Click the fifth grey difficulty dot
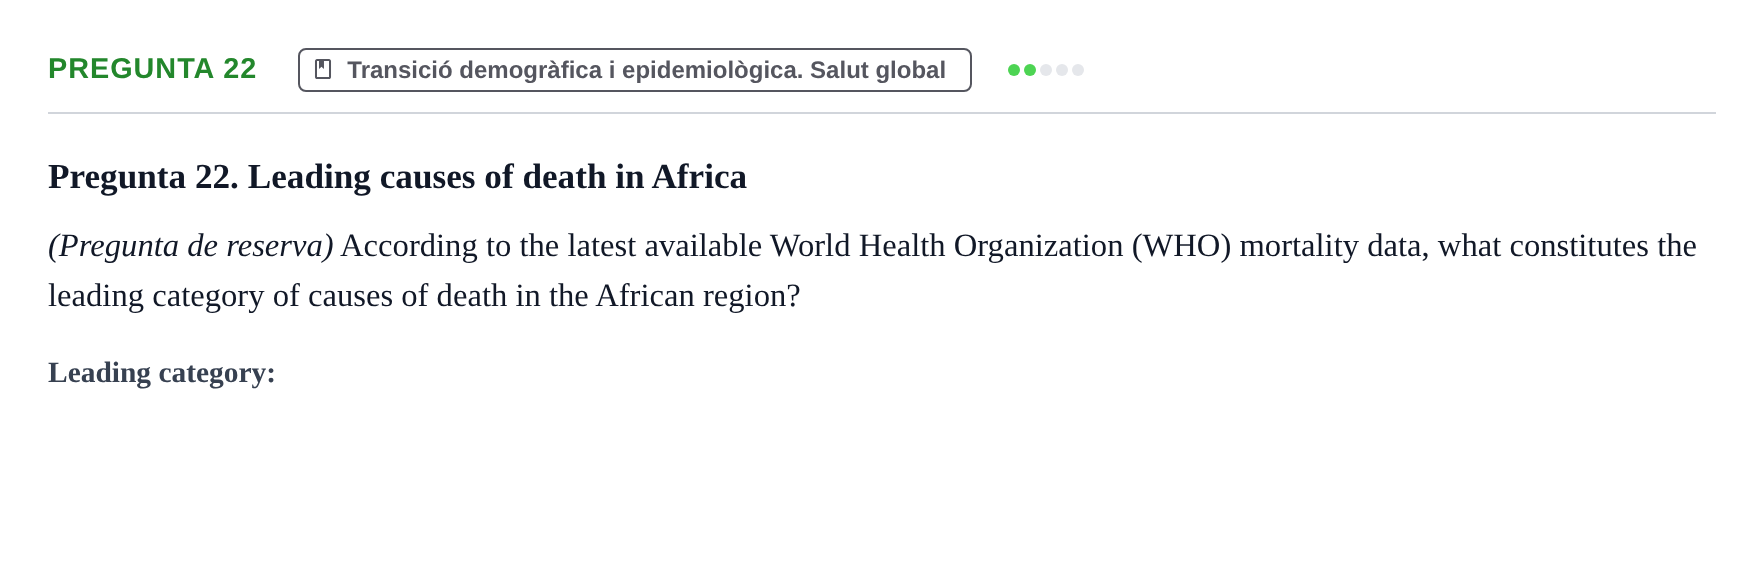This screenshot has width=1764, height=578. click(x=1078, y=70)
